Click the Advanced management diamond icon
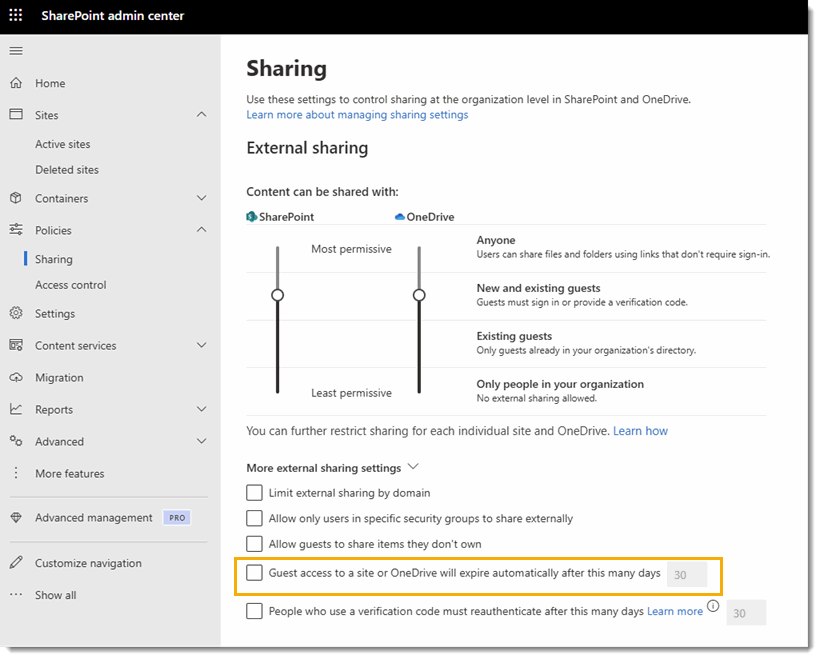 tap(16, 517)
